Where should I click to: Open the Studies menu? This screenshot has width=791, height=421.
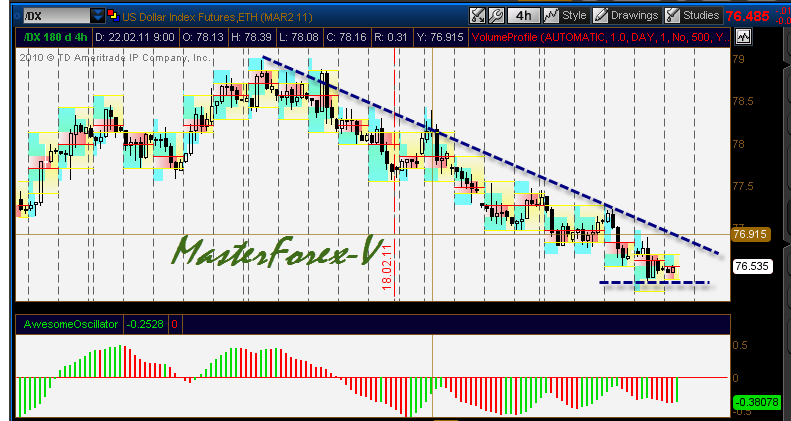[692, 16]
